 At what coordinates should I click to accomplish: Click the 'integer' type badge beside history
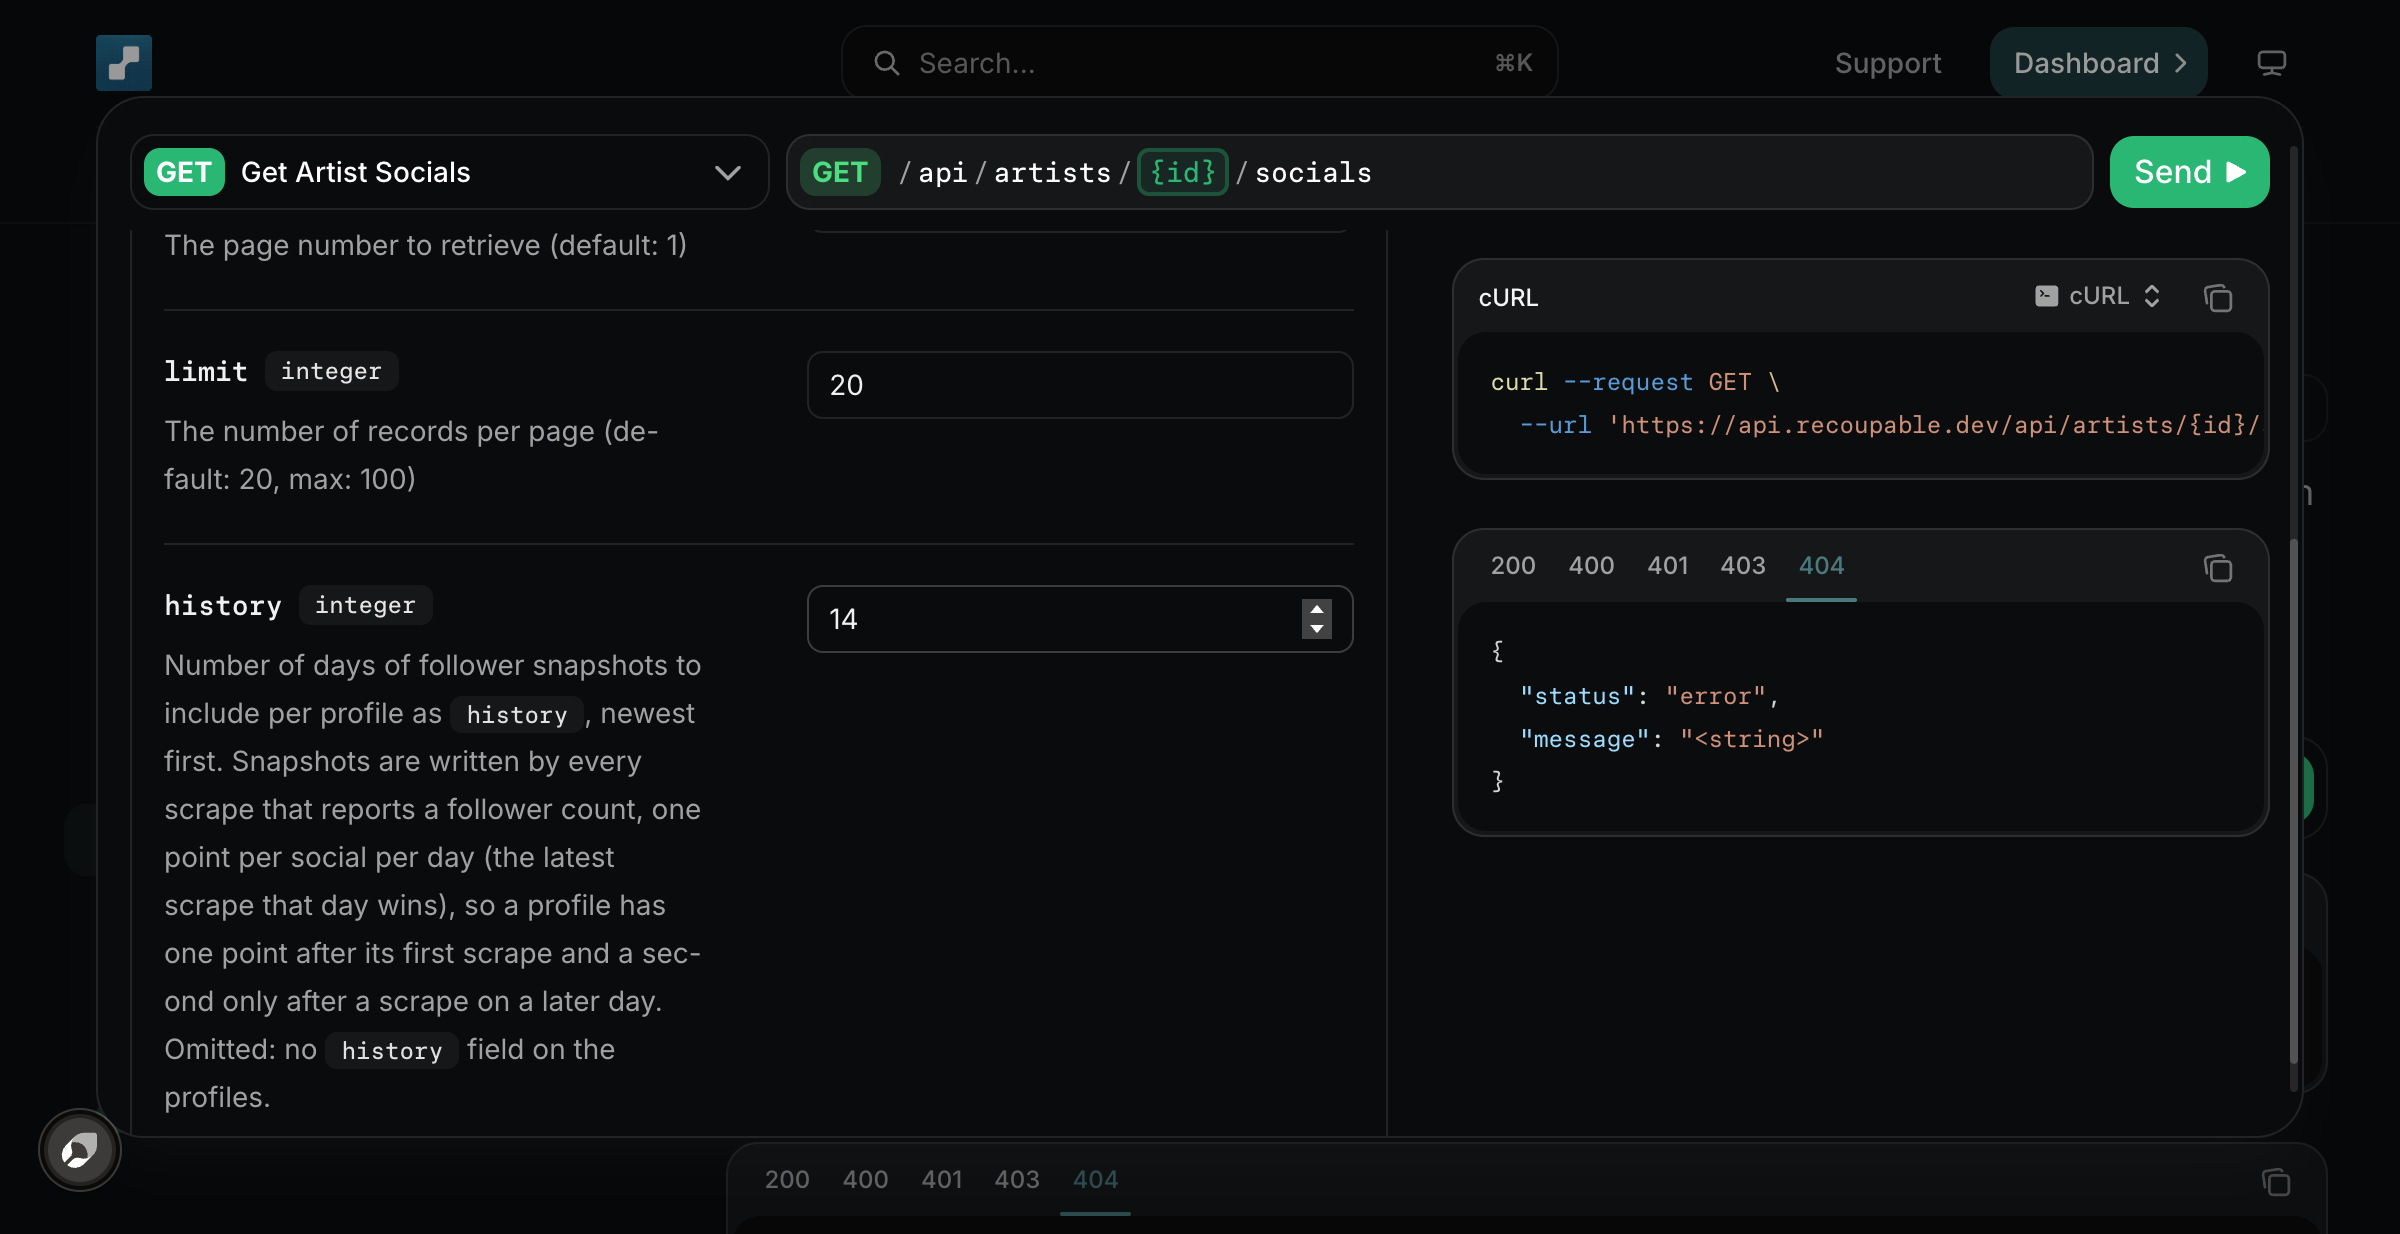coord(365,605)
